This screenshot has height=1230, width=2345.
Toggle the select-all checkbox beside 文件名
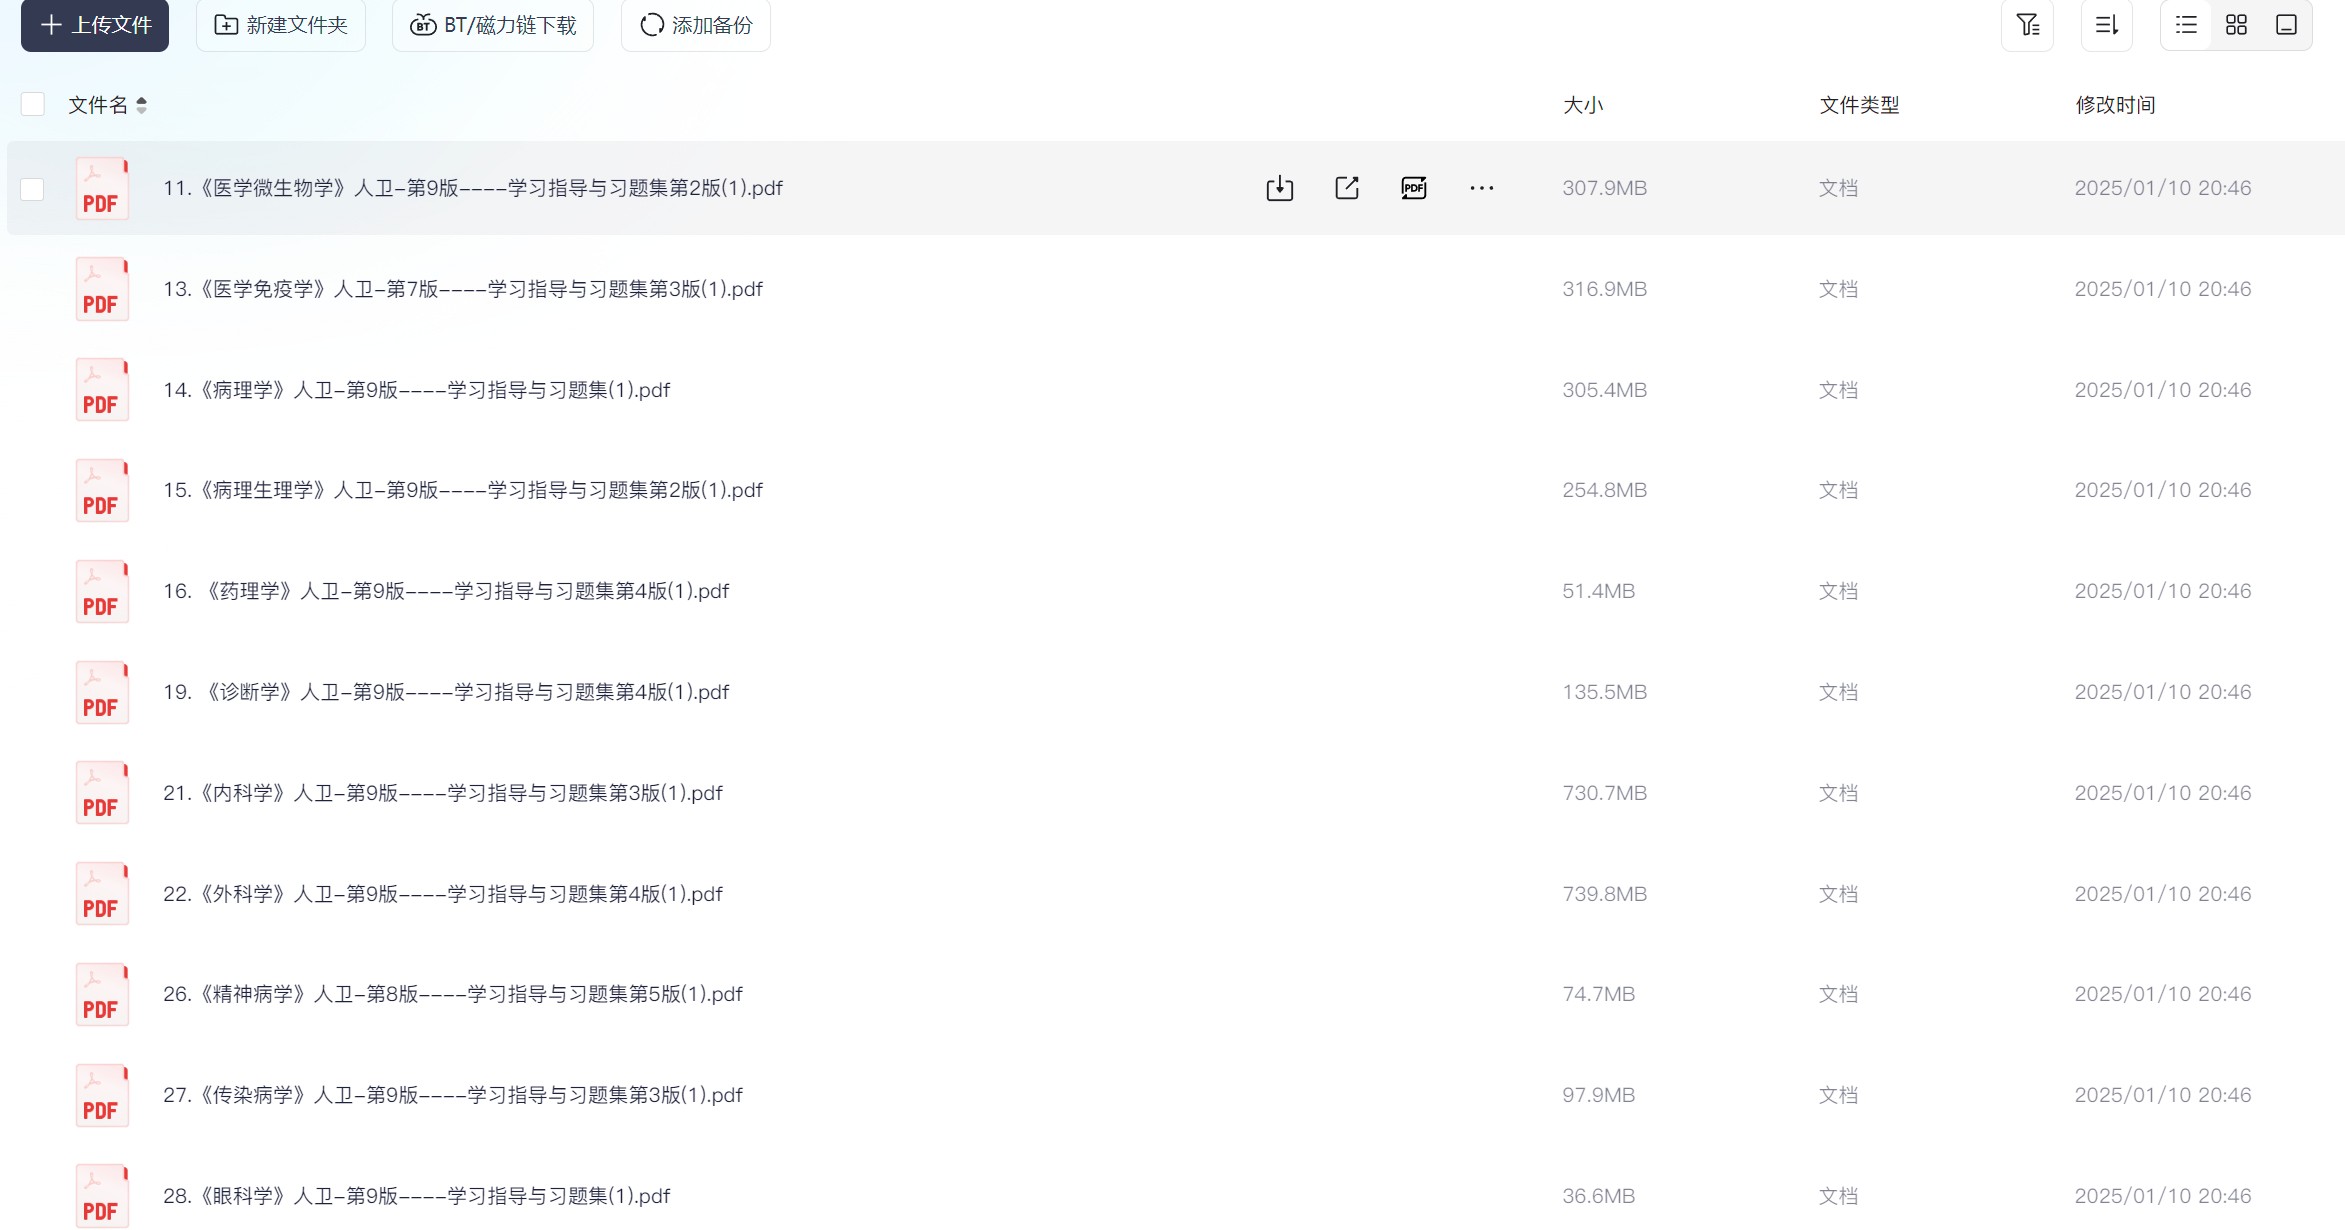click(33, 104)
